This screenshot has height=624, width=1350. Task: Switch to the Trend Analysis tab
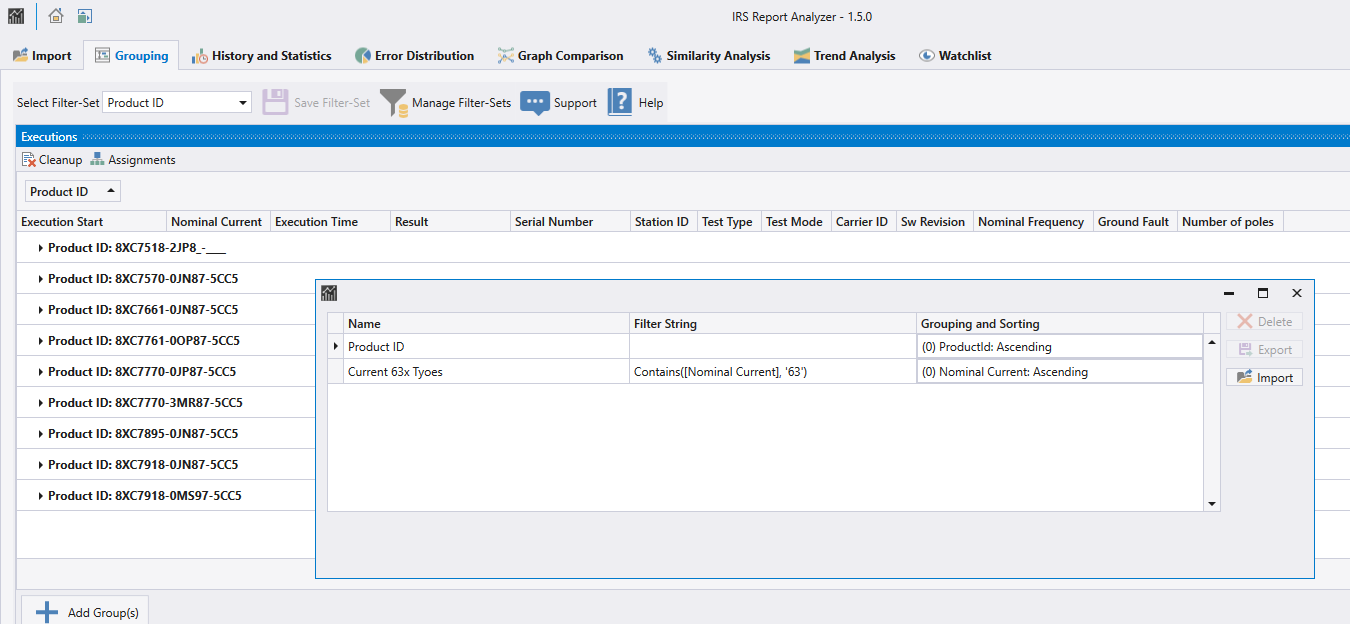pos(844,56)
